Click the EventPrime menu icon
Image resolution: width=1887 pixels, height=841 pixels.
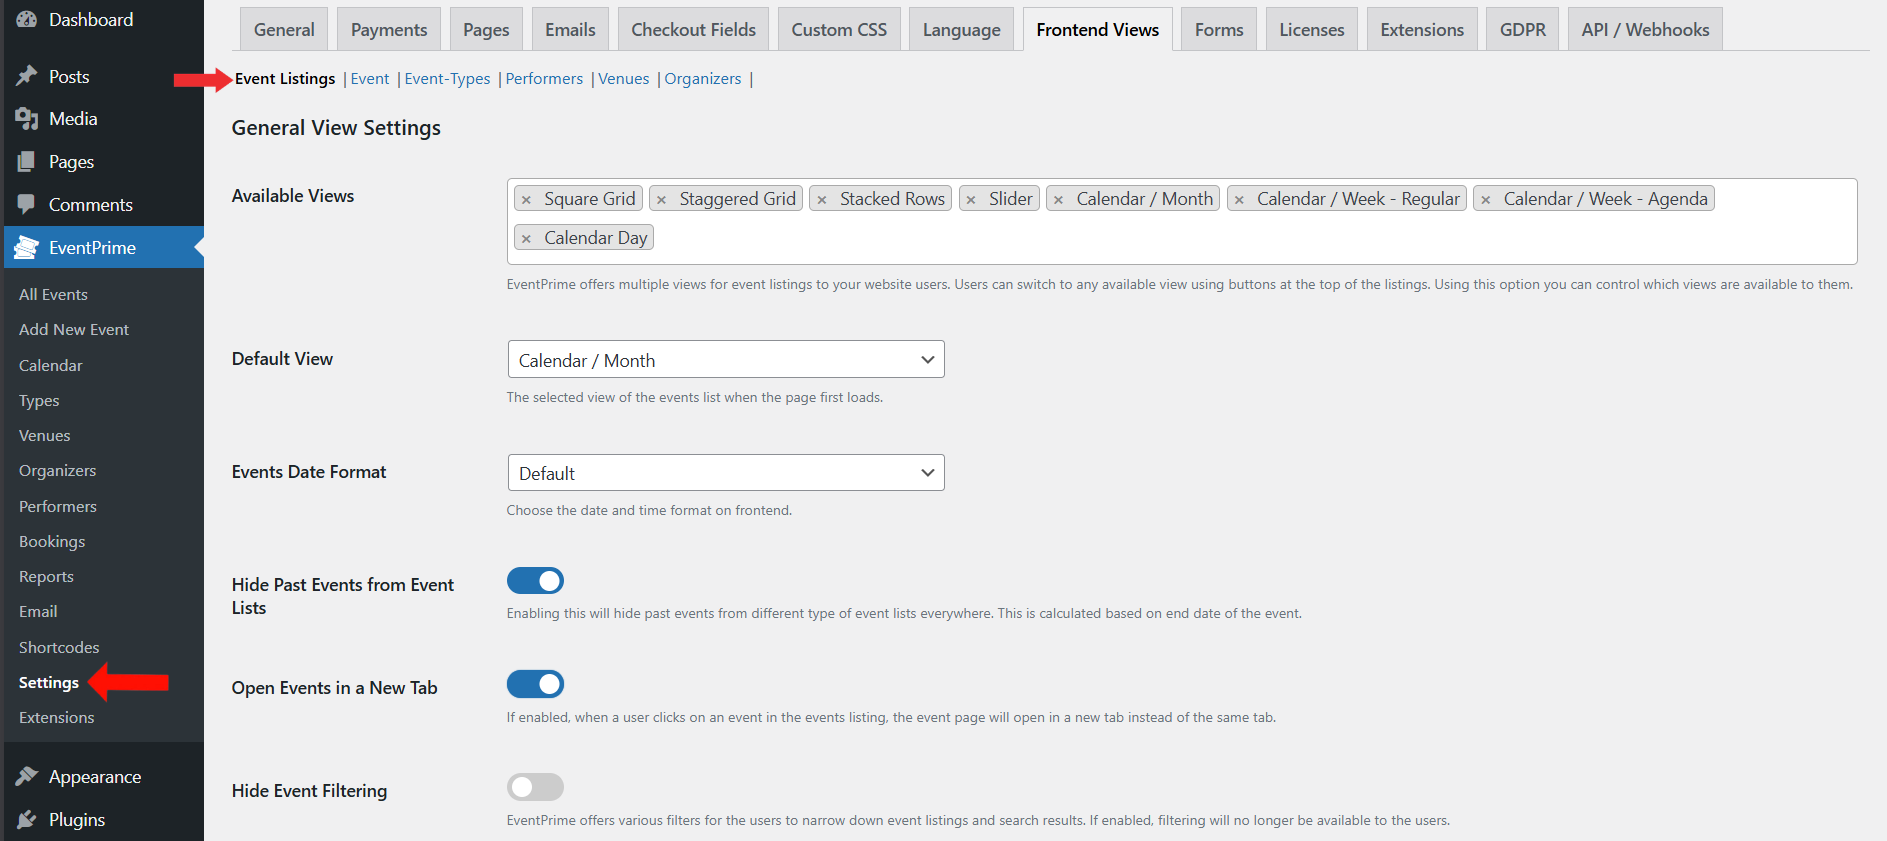click(x=27, y=248)
